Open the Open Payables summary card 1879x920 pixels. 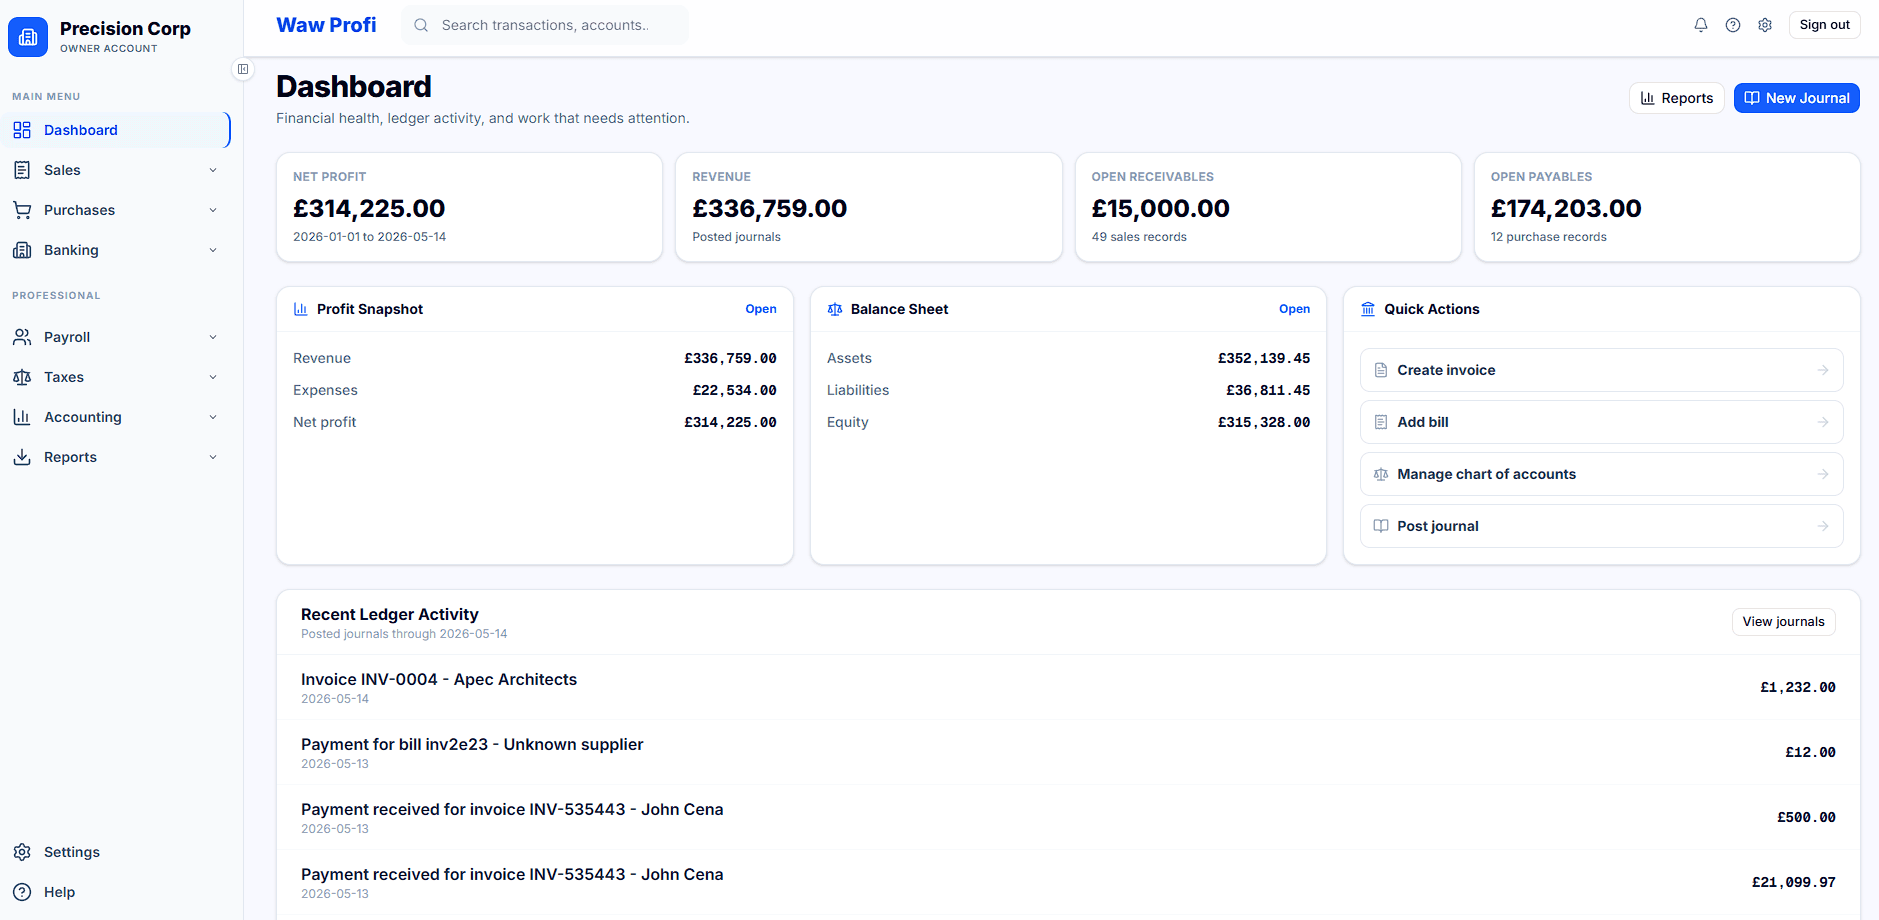1667,207
